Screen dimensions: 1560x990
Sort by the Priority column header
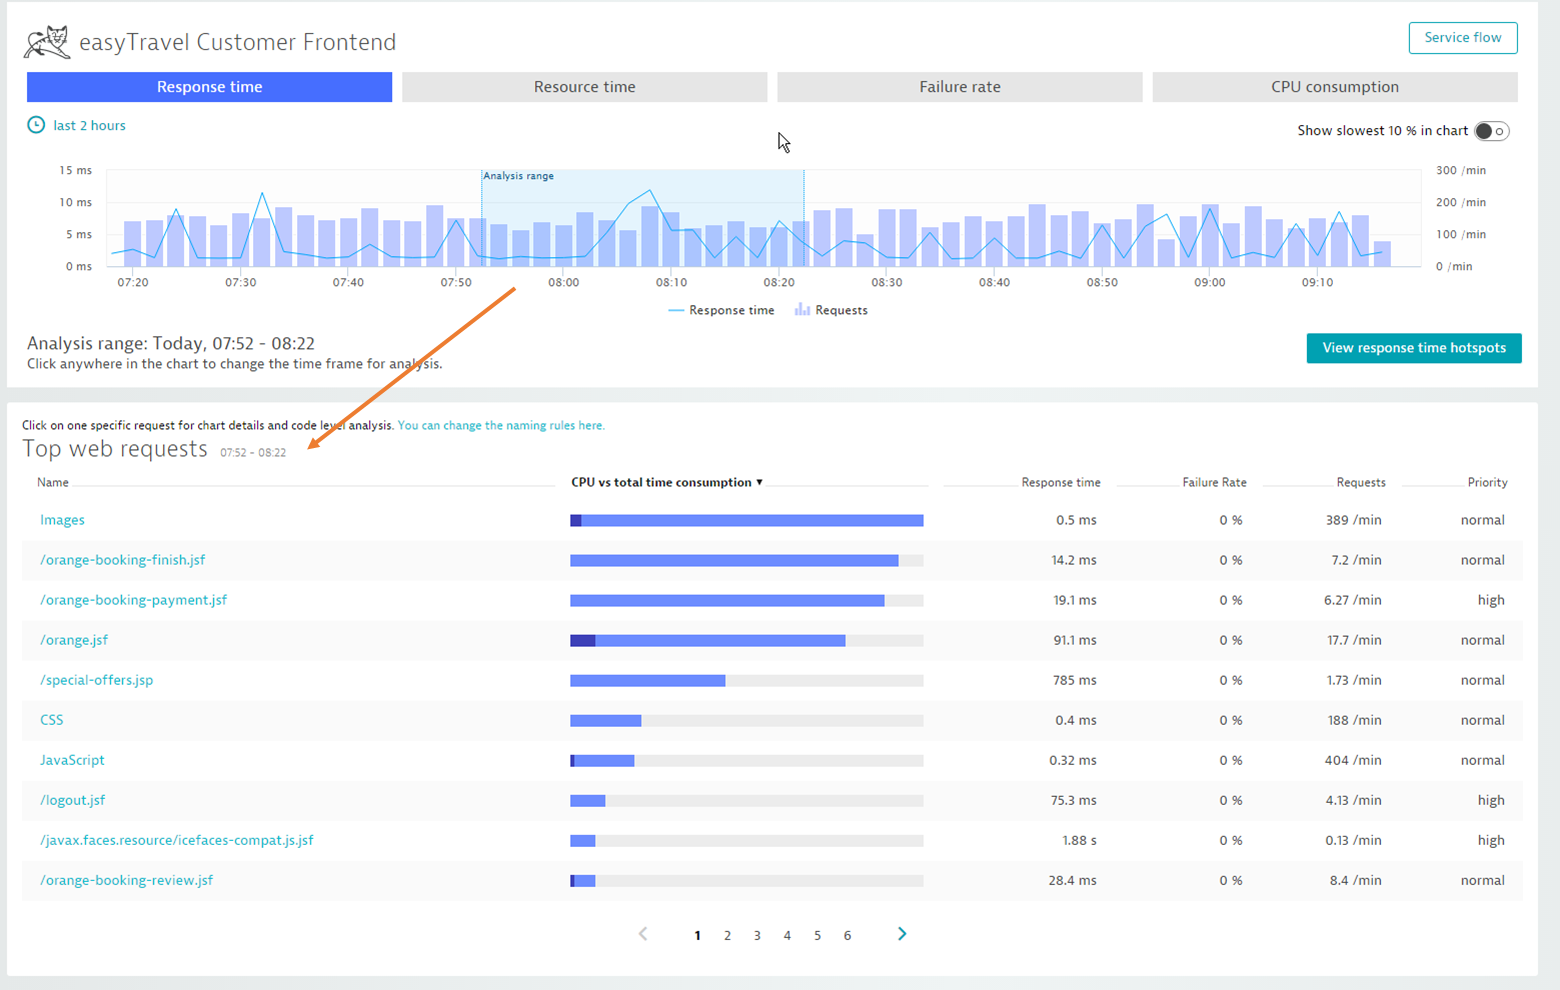(x=1487, y=482)
